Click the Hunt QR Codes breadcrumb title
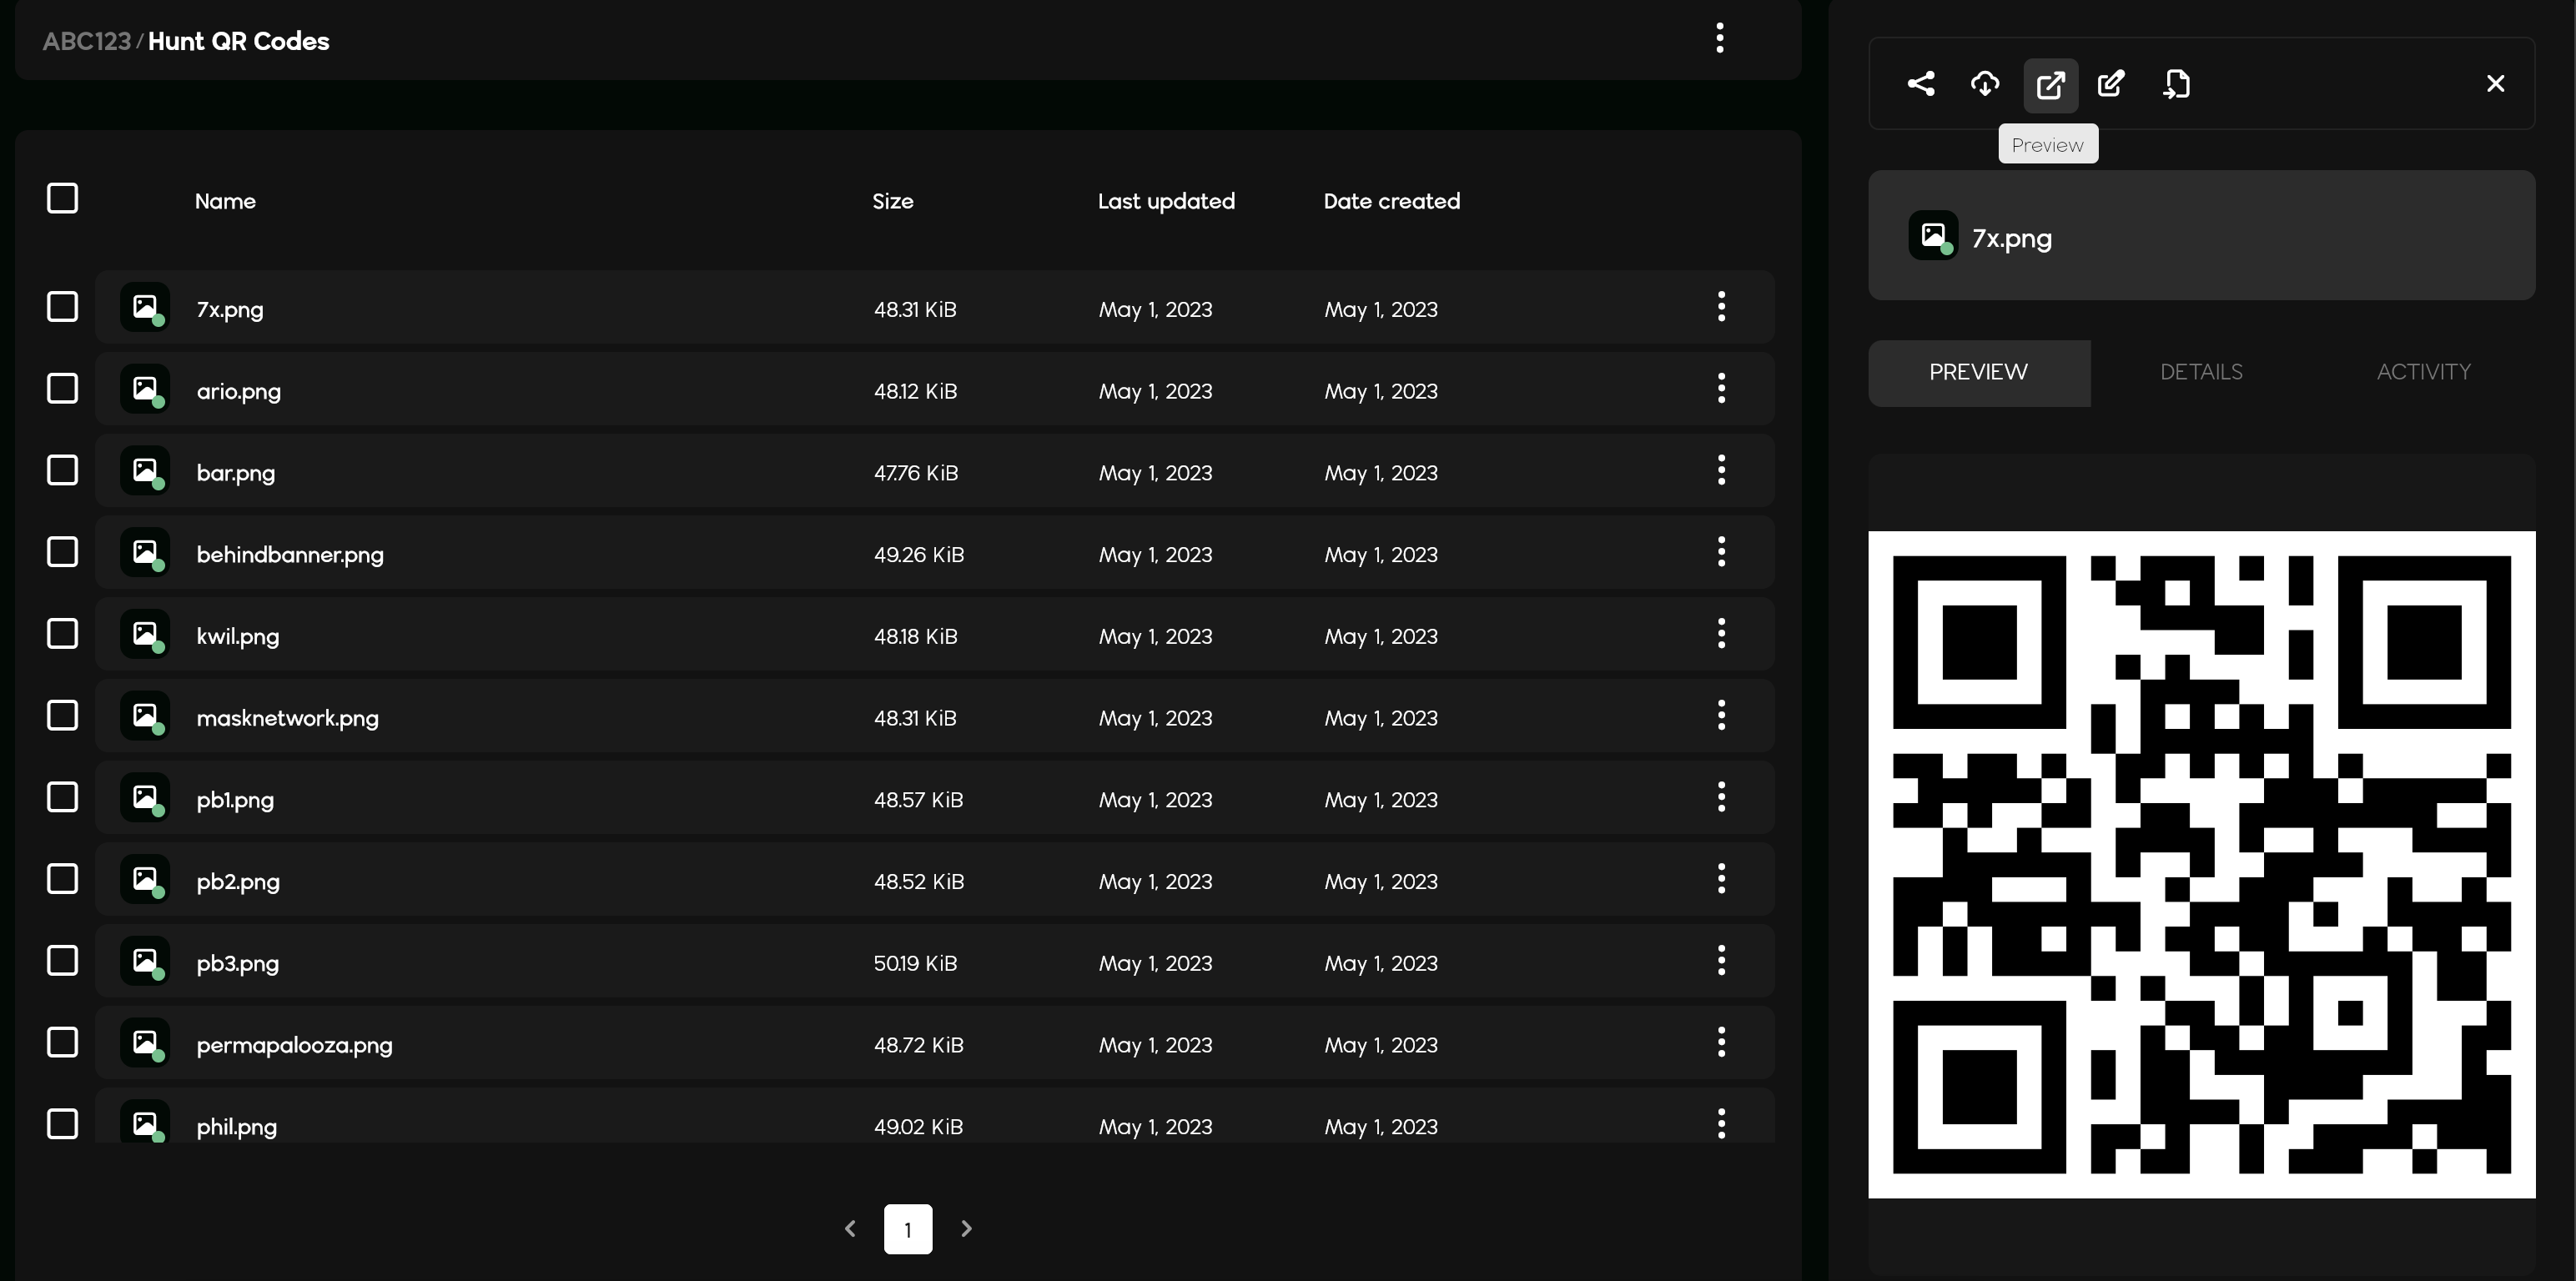The width and height of the screenshot is (2576, 1281). point(239,41)
